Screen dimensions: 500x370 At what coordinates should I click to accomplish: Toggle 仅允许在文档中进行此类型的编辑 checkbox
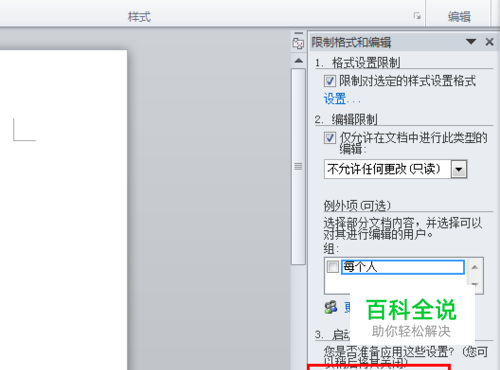coord(330,138)
